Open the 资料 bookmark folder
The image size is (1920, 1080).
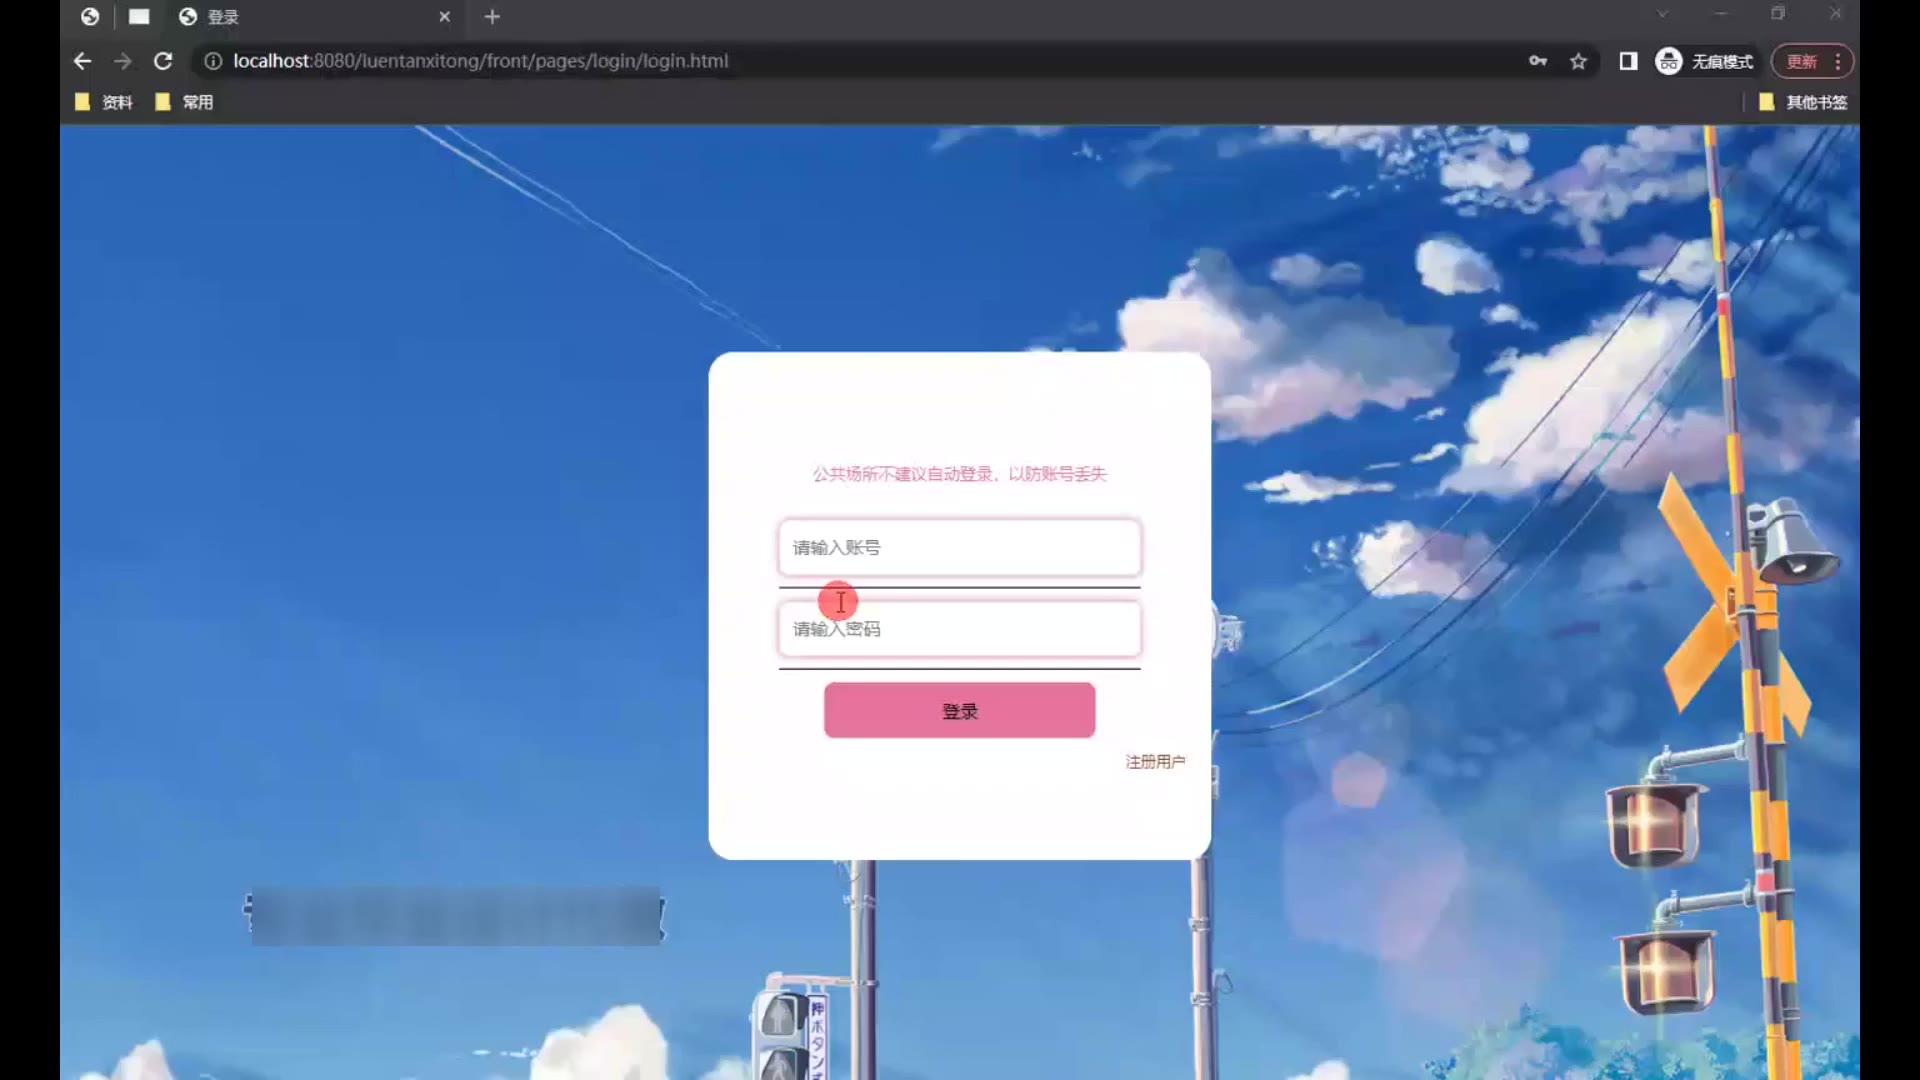click(104, 102)
